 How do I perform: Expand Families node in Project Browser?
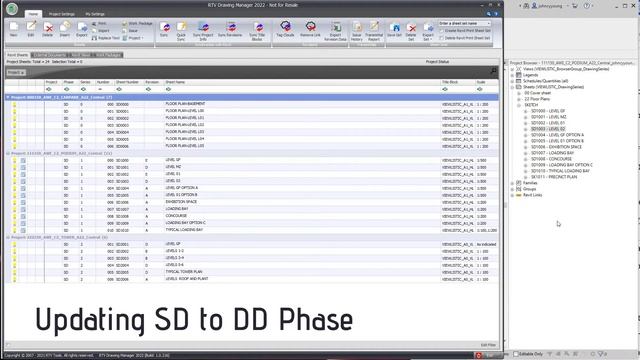tap(512, 183)
